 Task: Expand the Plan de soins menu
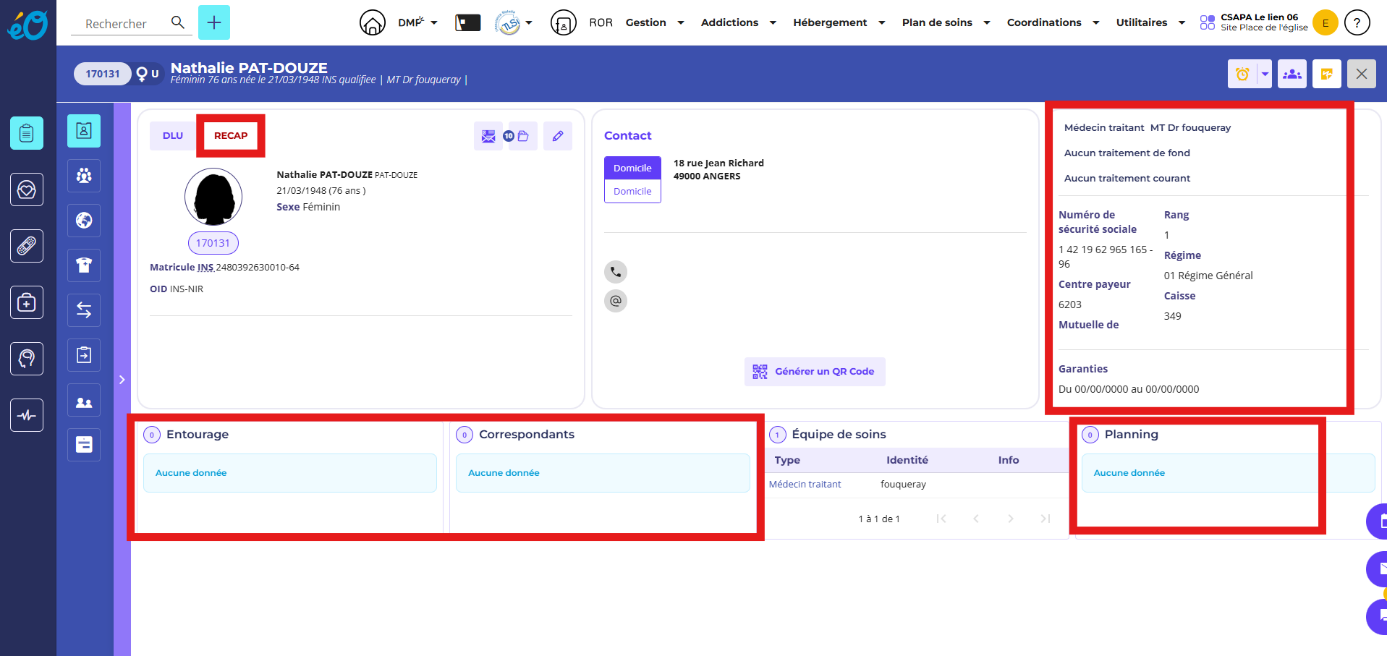945,22
